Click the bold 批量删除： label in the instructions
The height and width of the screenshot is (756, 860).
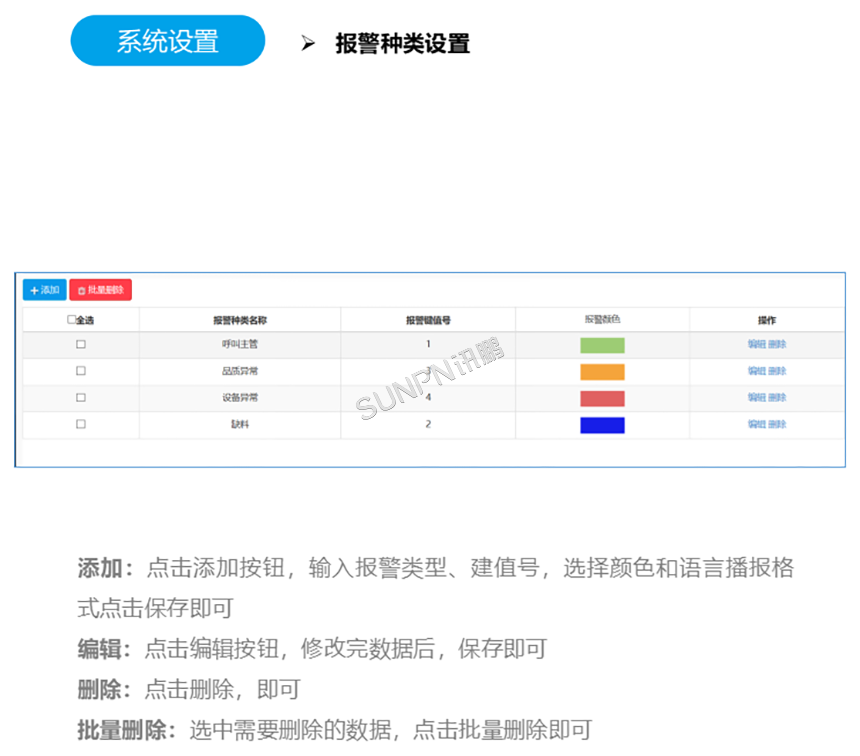[127, 730]
